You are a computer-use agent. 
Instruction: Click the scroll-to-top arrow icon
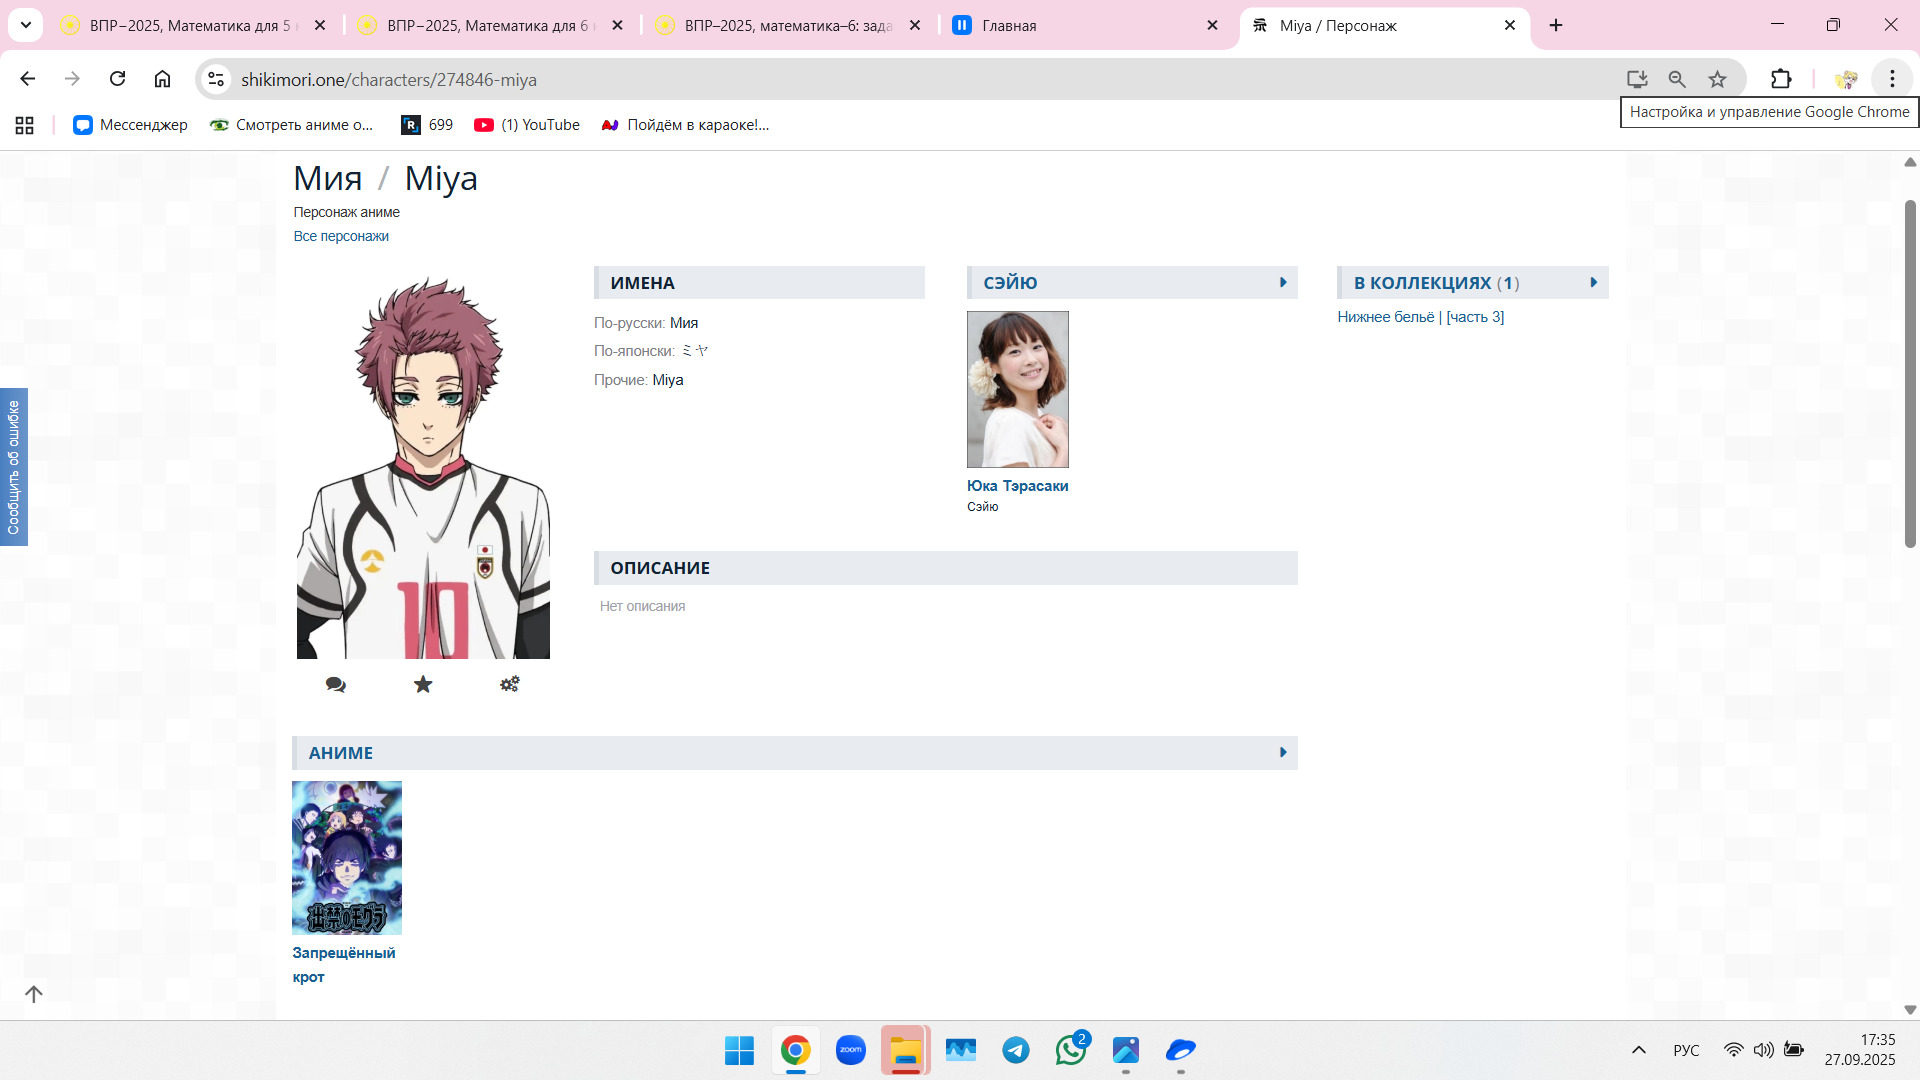(x=34, y=994)
